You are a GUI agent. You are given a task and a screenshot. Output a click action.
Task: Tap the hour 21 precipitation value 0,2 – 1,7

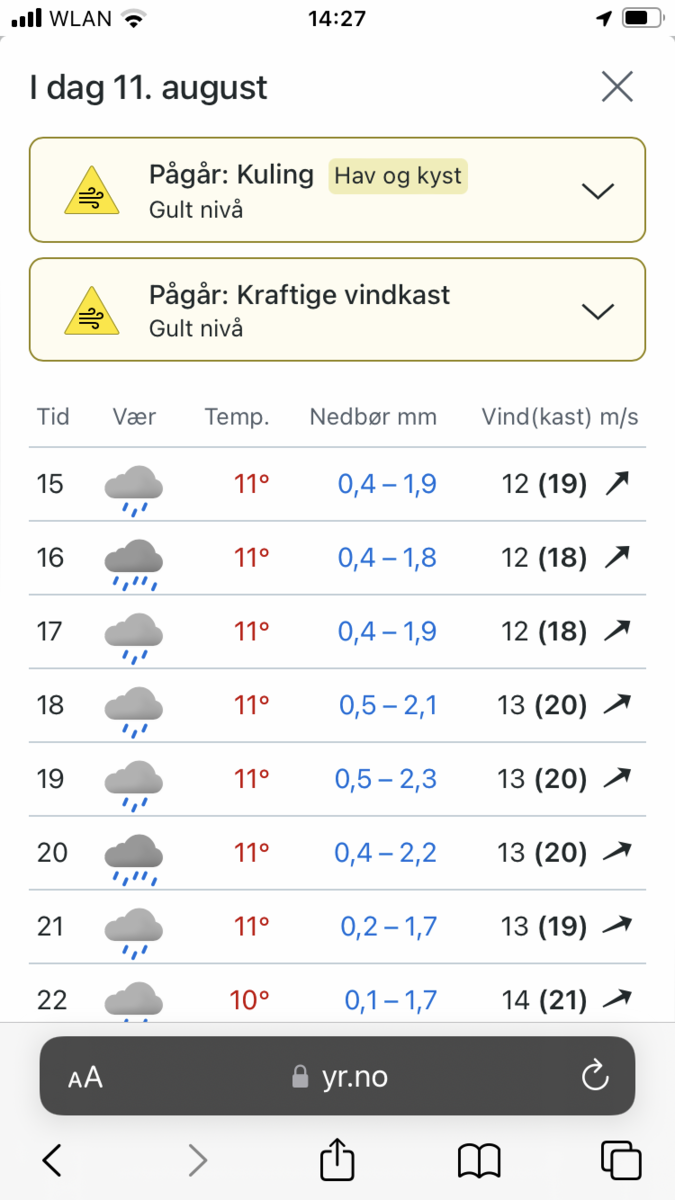(x=388, y=927)
